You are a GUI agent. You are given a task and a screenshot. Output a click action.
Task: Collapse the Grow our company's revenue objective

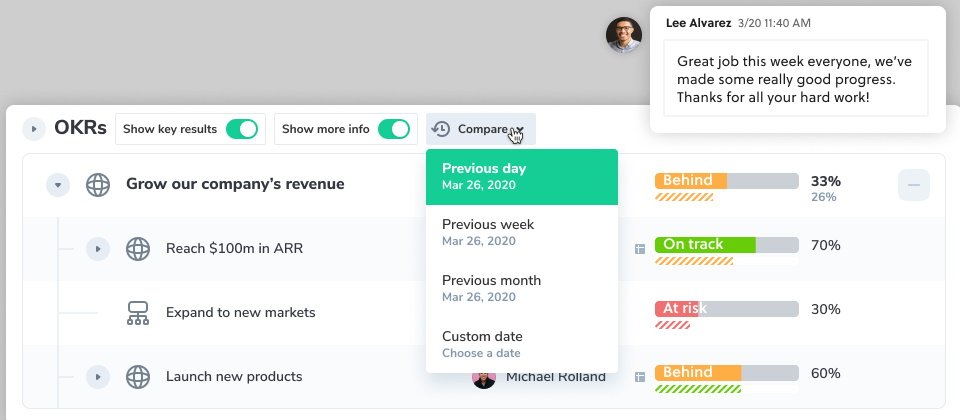[58, 184]
